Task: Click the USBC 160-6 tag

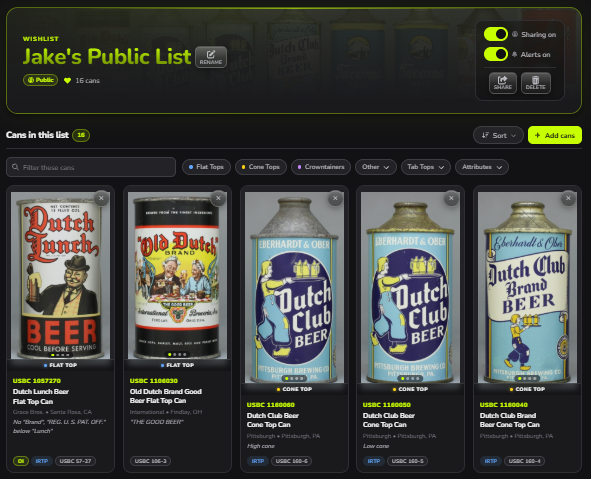Action: [291, 461]
